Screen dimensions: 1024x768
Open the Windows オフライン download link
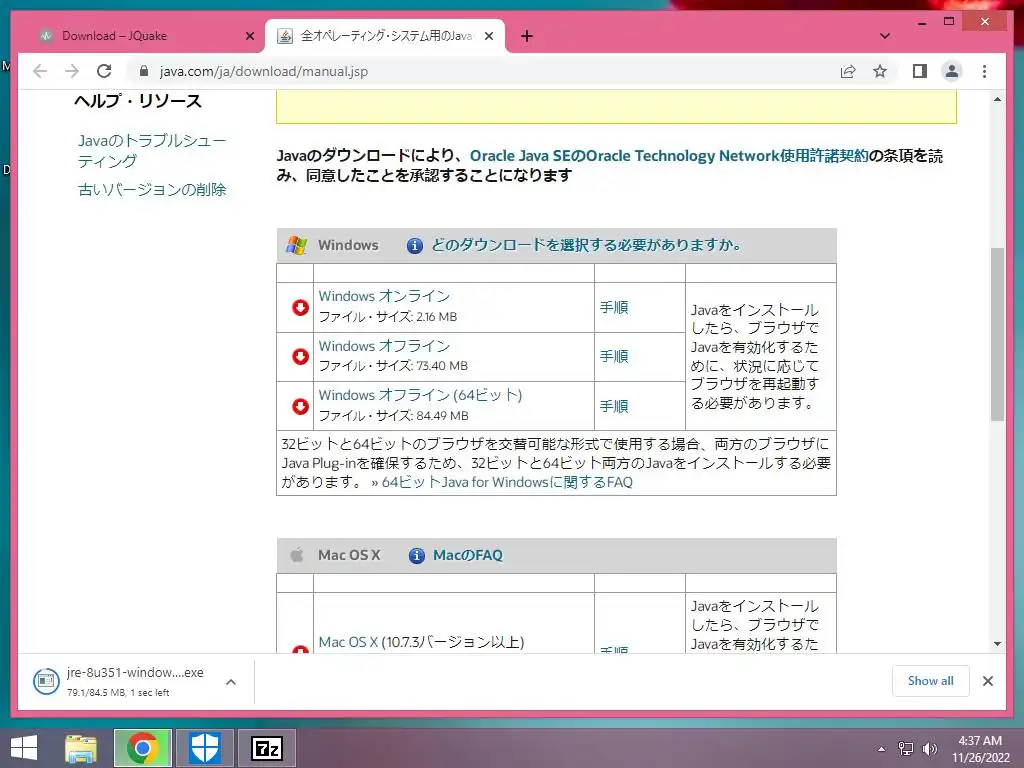pyautogui.click(x=384, y=345)
